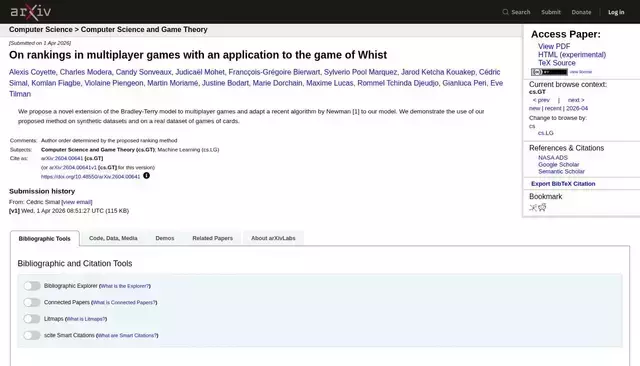Click What is Litmaps? link
This screenshot has height=366, width=640.
[86, 319]
